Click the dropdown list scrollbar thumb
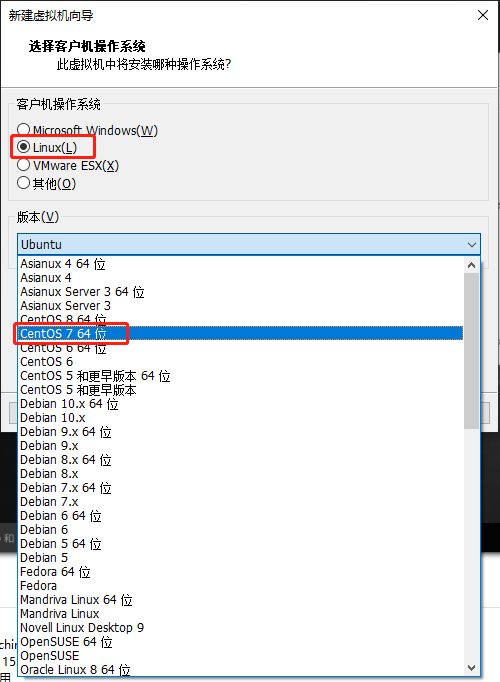 click(x=471, y=351)
